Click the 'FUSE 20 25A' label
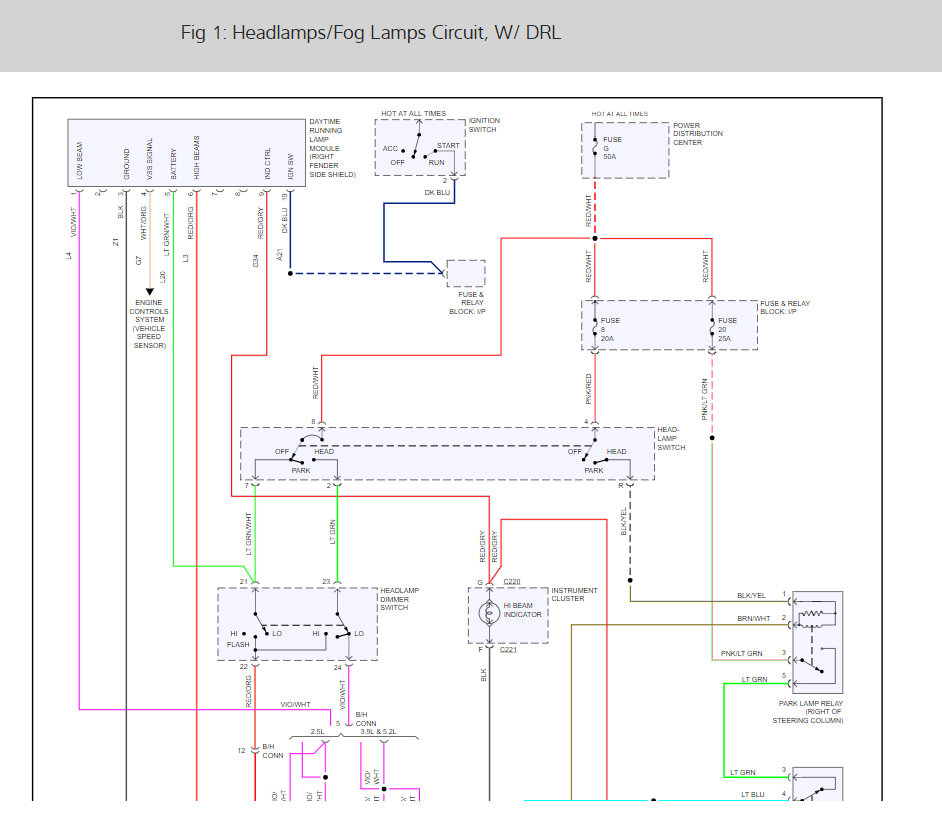This screenshot has width=942, height=831. coord(727,329)
